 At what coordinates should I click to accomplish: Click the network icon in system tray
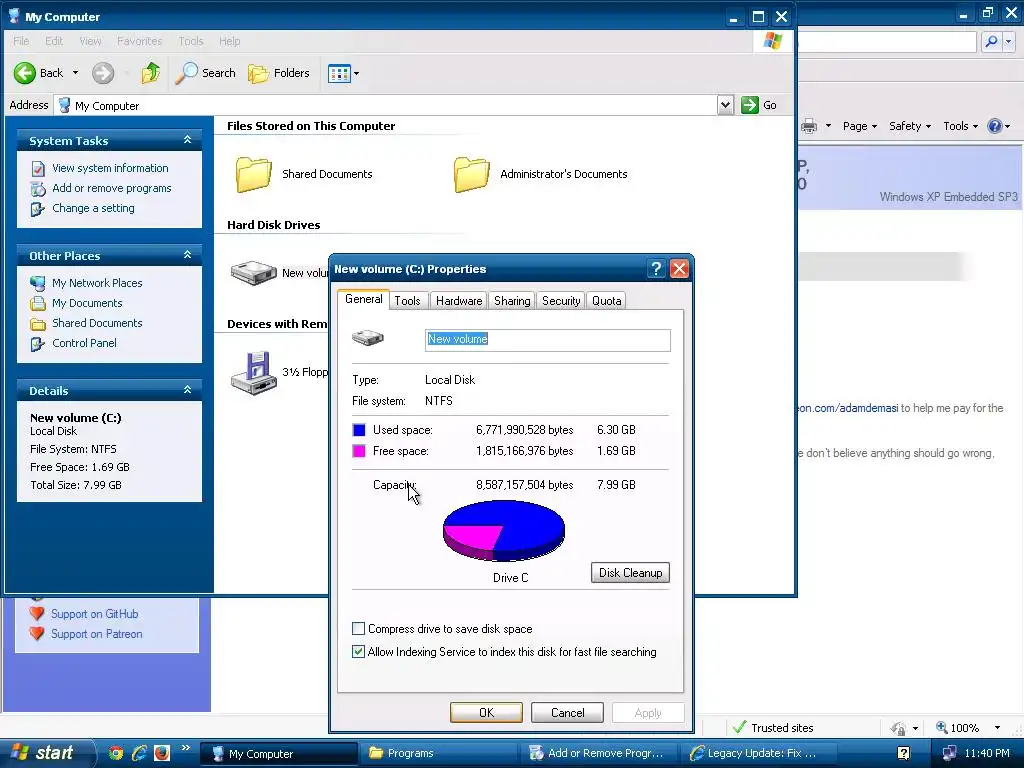point(950,753)
